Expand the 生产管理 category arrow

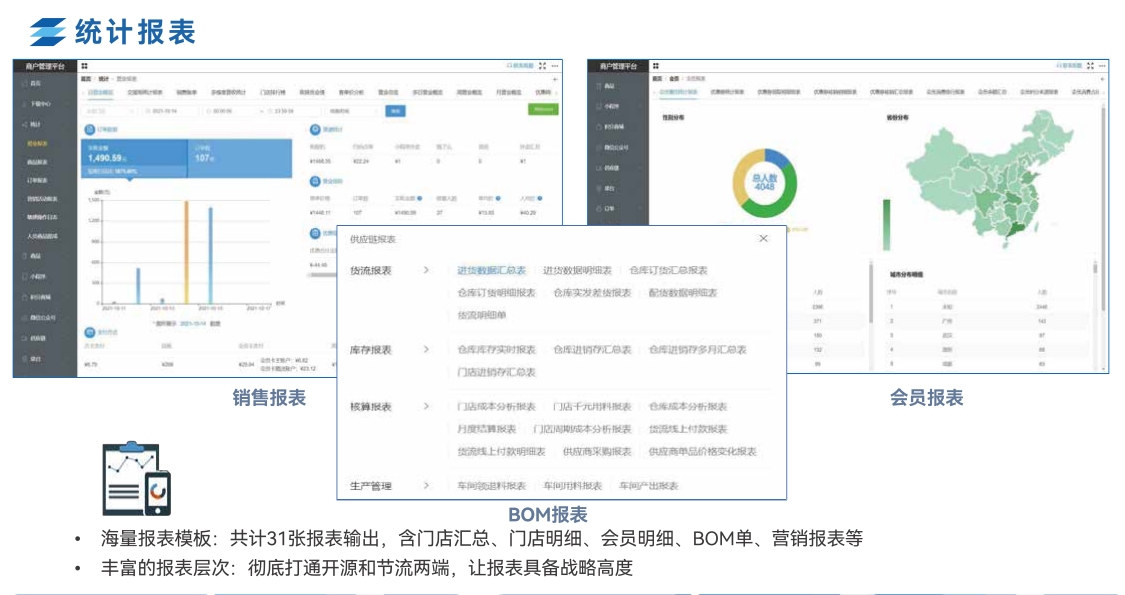[x=426, y=486]
